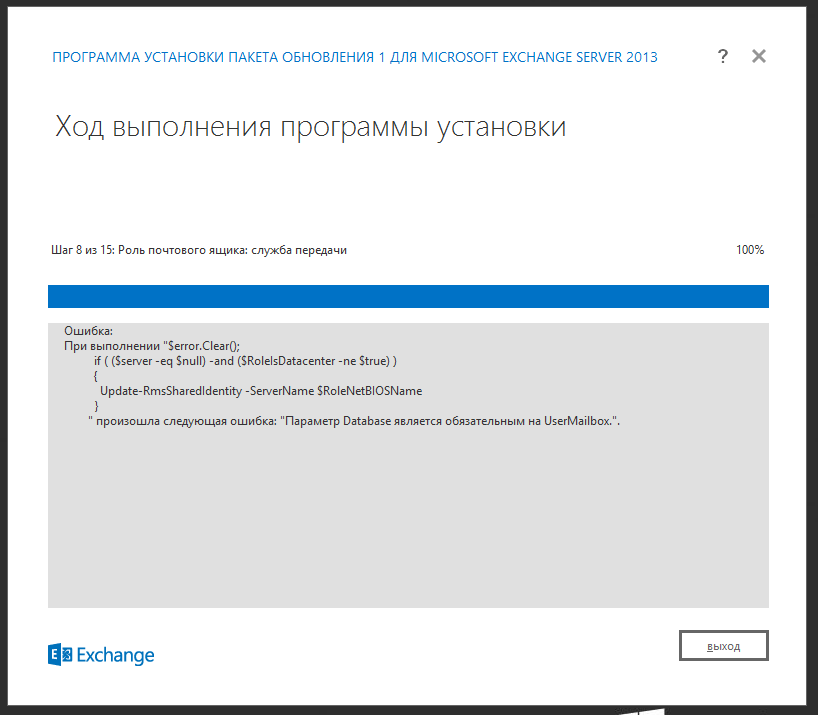This screenshot has width=818, height=715.
Task: Click the blue setup progress bar
Action: pyautogui.click(x=408, y=296)
